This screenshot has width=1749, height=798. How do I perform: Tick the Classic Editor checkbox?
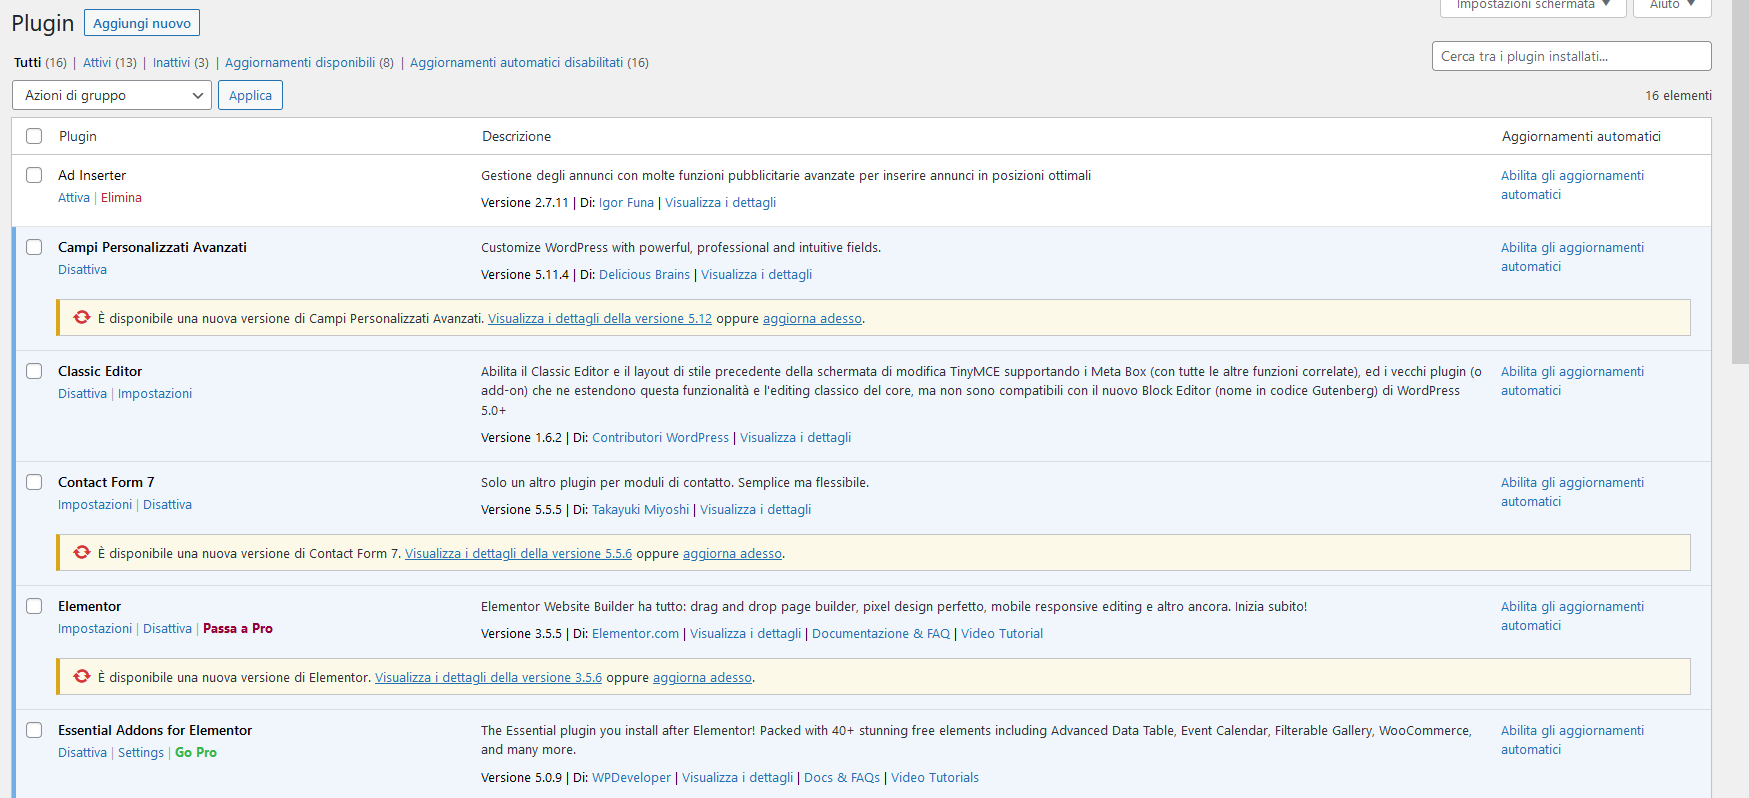point(34,371)
